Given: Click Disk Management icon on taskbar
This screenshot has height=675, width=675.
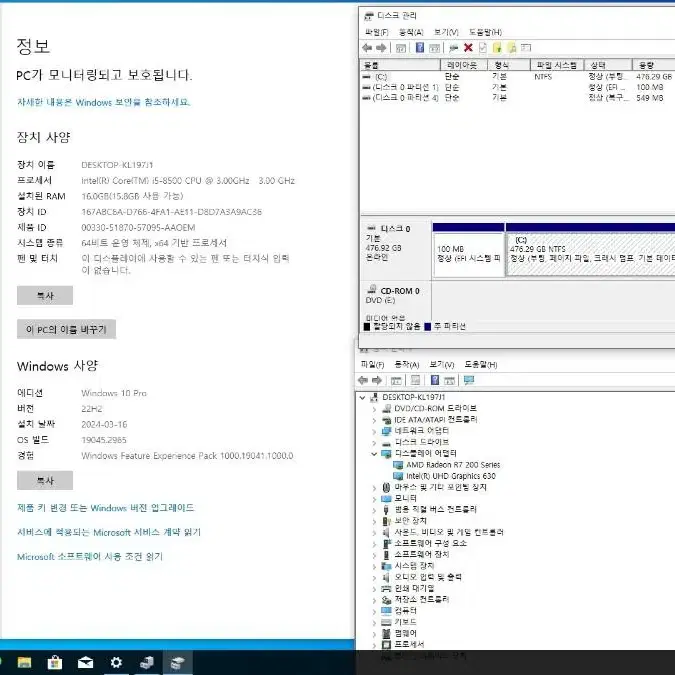Looking at the screenshot, I should click(x=177, y=662).
